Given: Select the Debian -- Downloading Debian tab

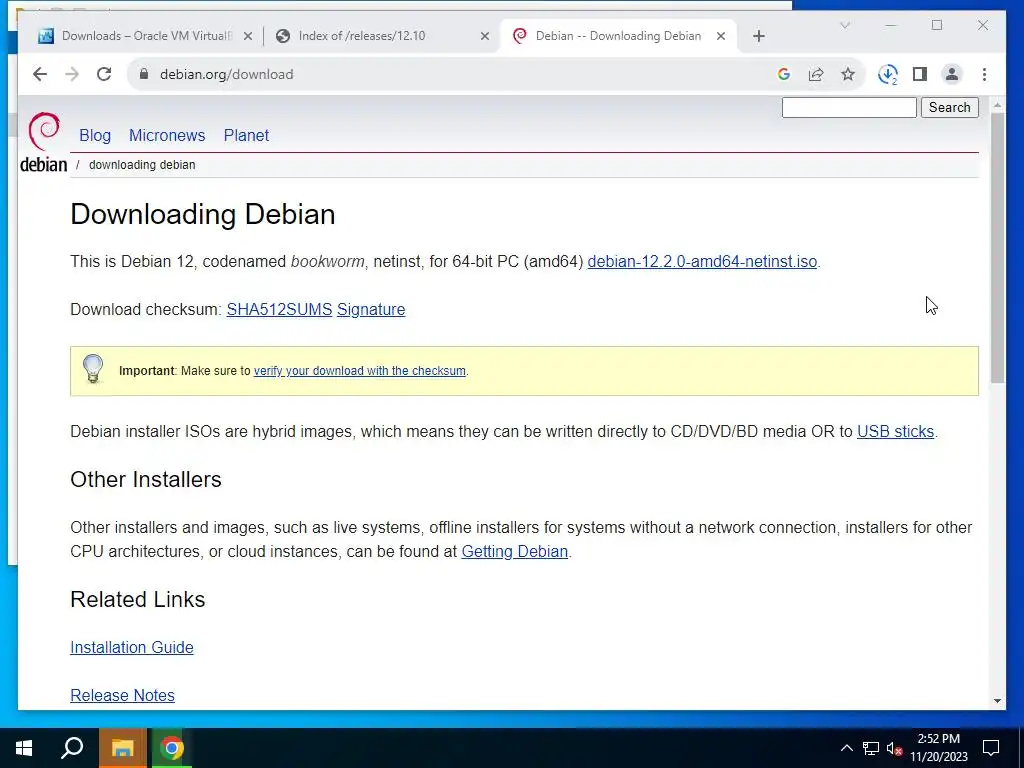Looking at the screenshot, I should tap(618, 36).
